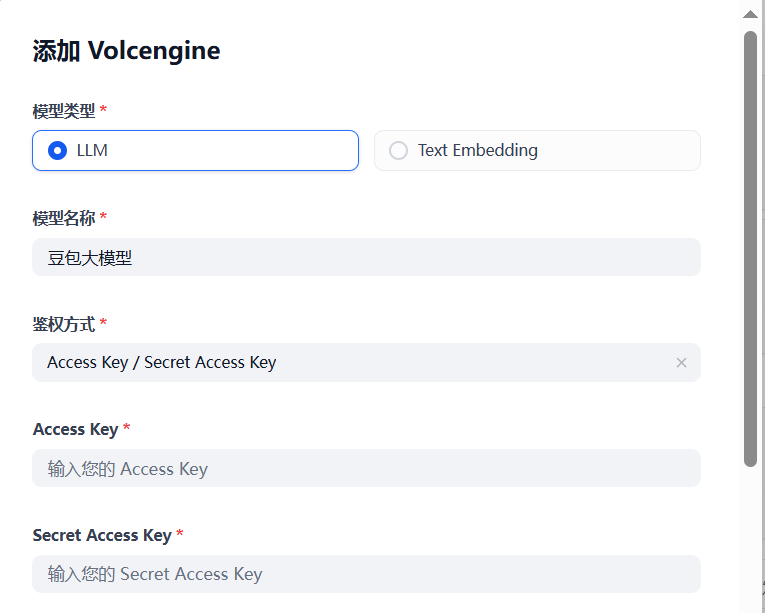Click the Text Embedding label text
This screenshot has width=765, height=613.
(x=477, y=151)
